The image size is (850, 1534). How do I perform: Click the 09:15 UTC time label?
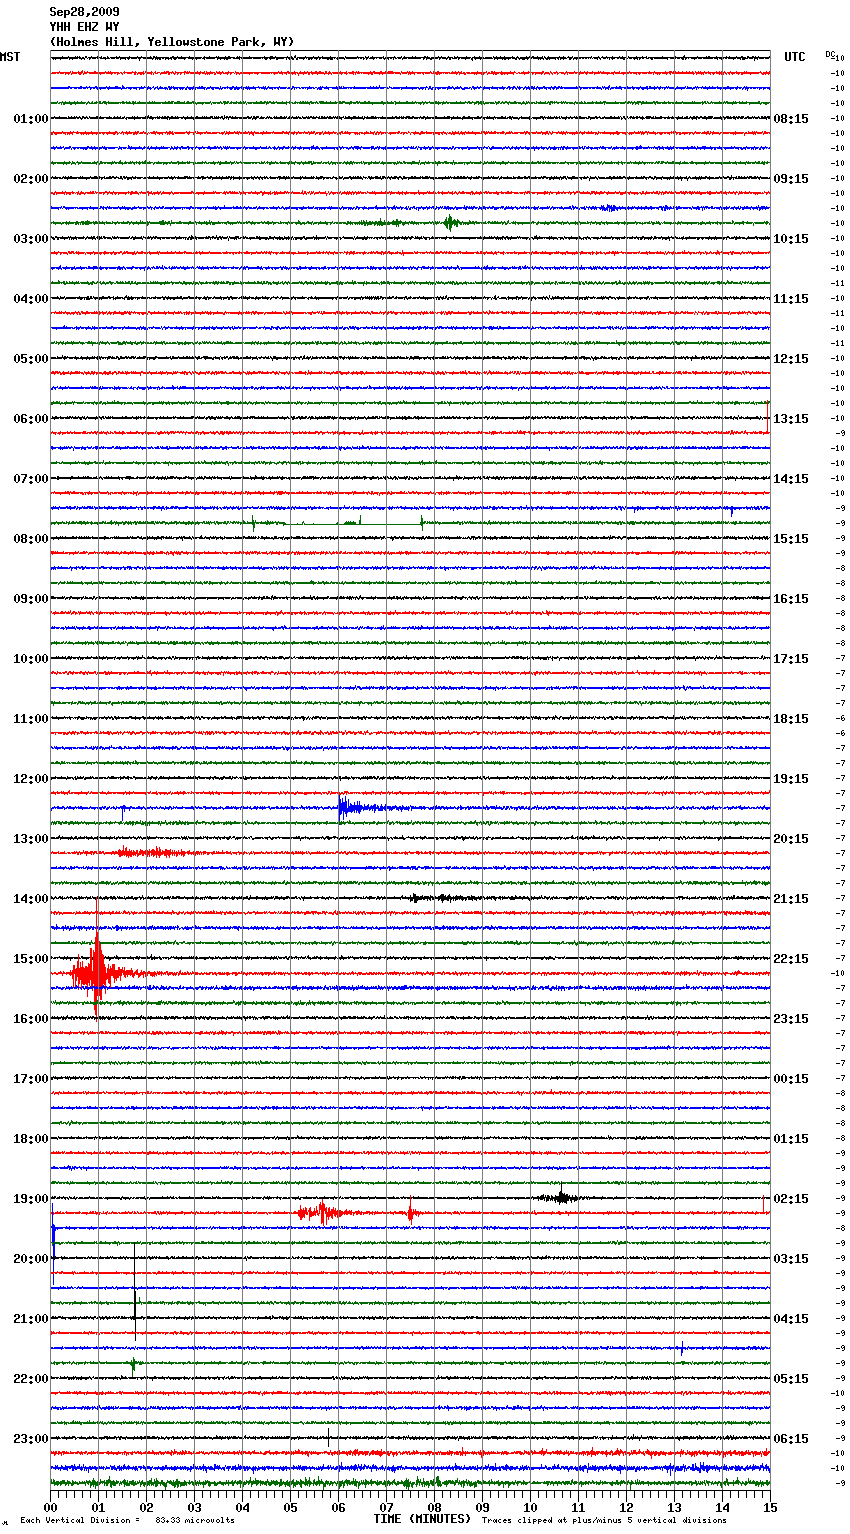[791, 179]
